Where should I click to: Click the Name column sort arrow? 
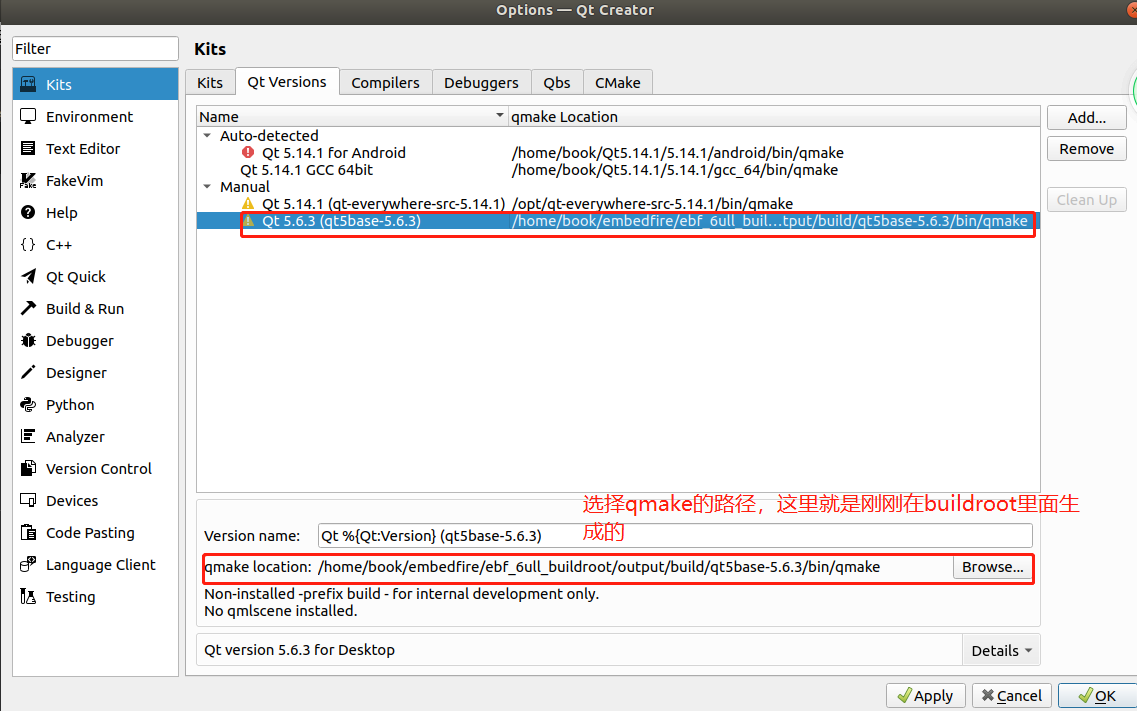click(x=500, y=116)
